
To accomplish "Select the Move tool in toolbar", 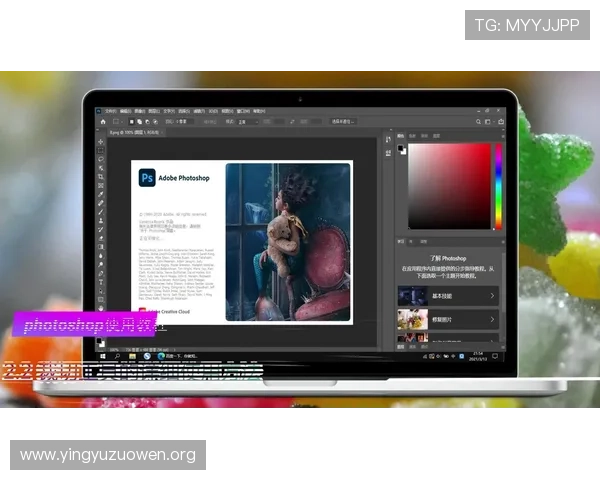I will click(101, 143).
